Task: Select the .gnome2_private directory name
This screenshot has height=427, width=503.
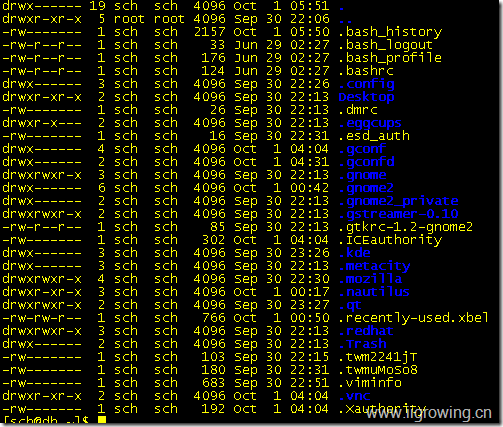Action: click(x=398, y=201)
